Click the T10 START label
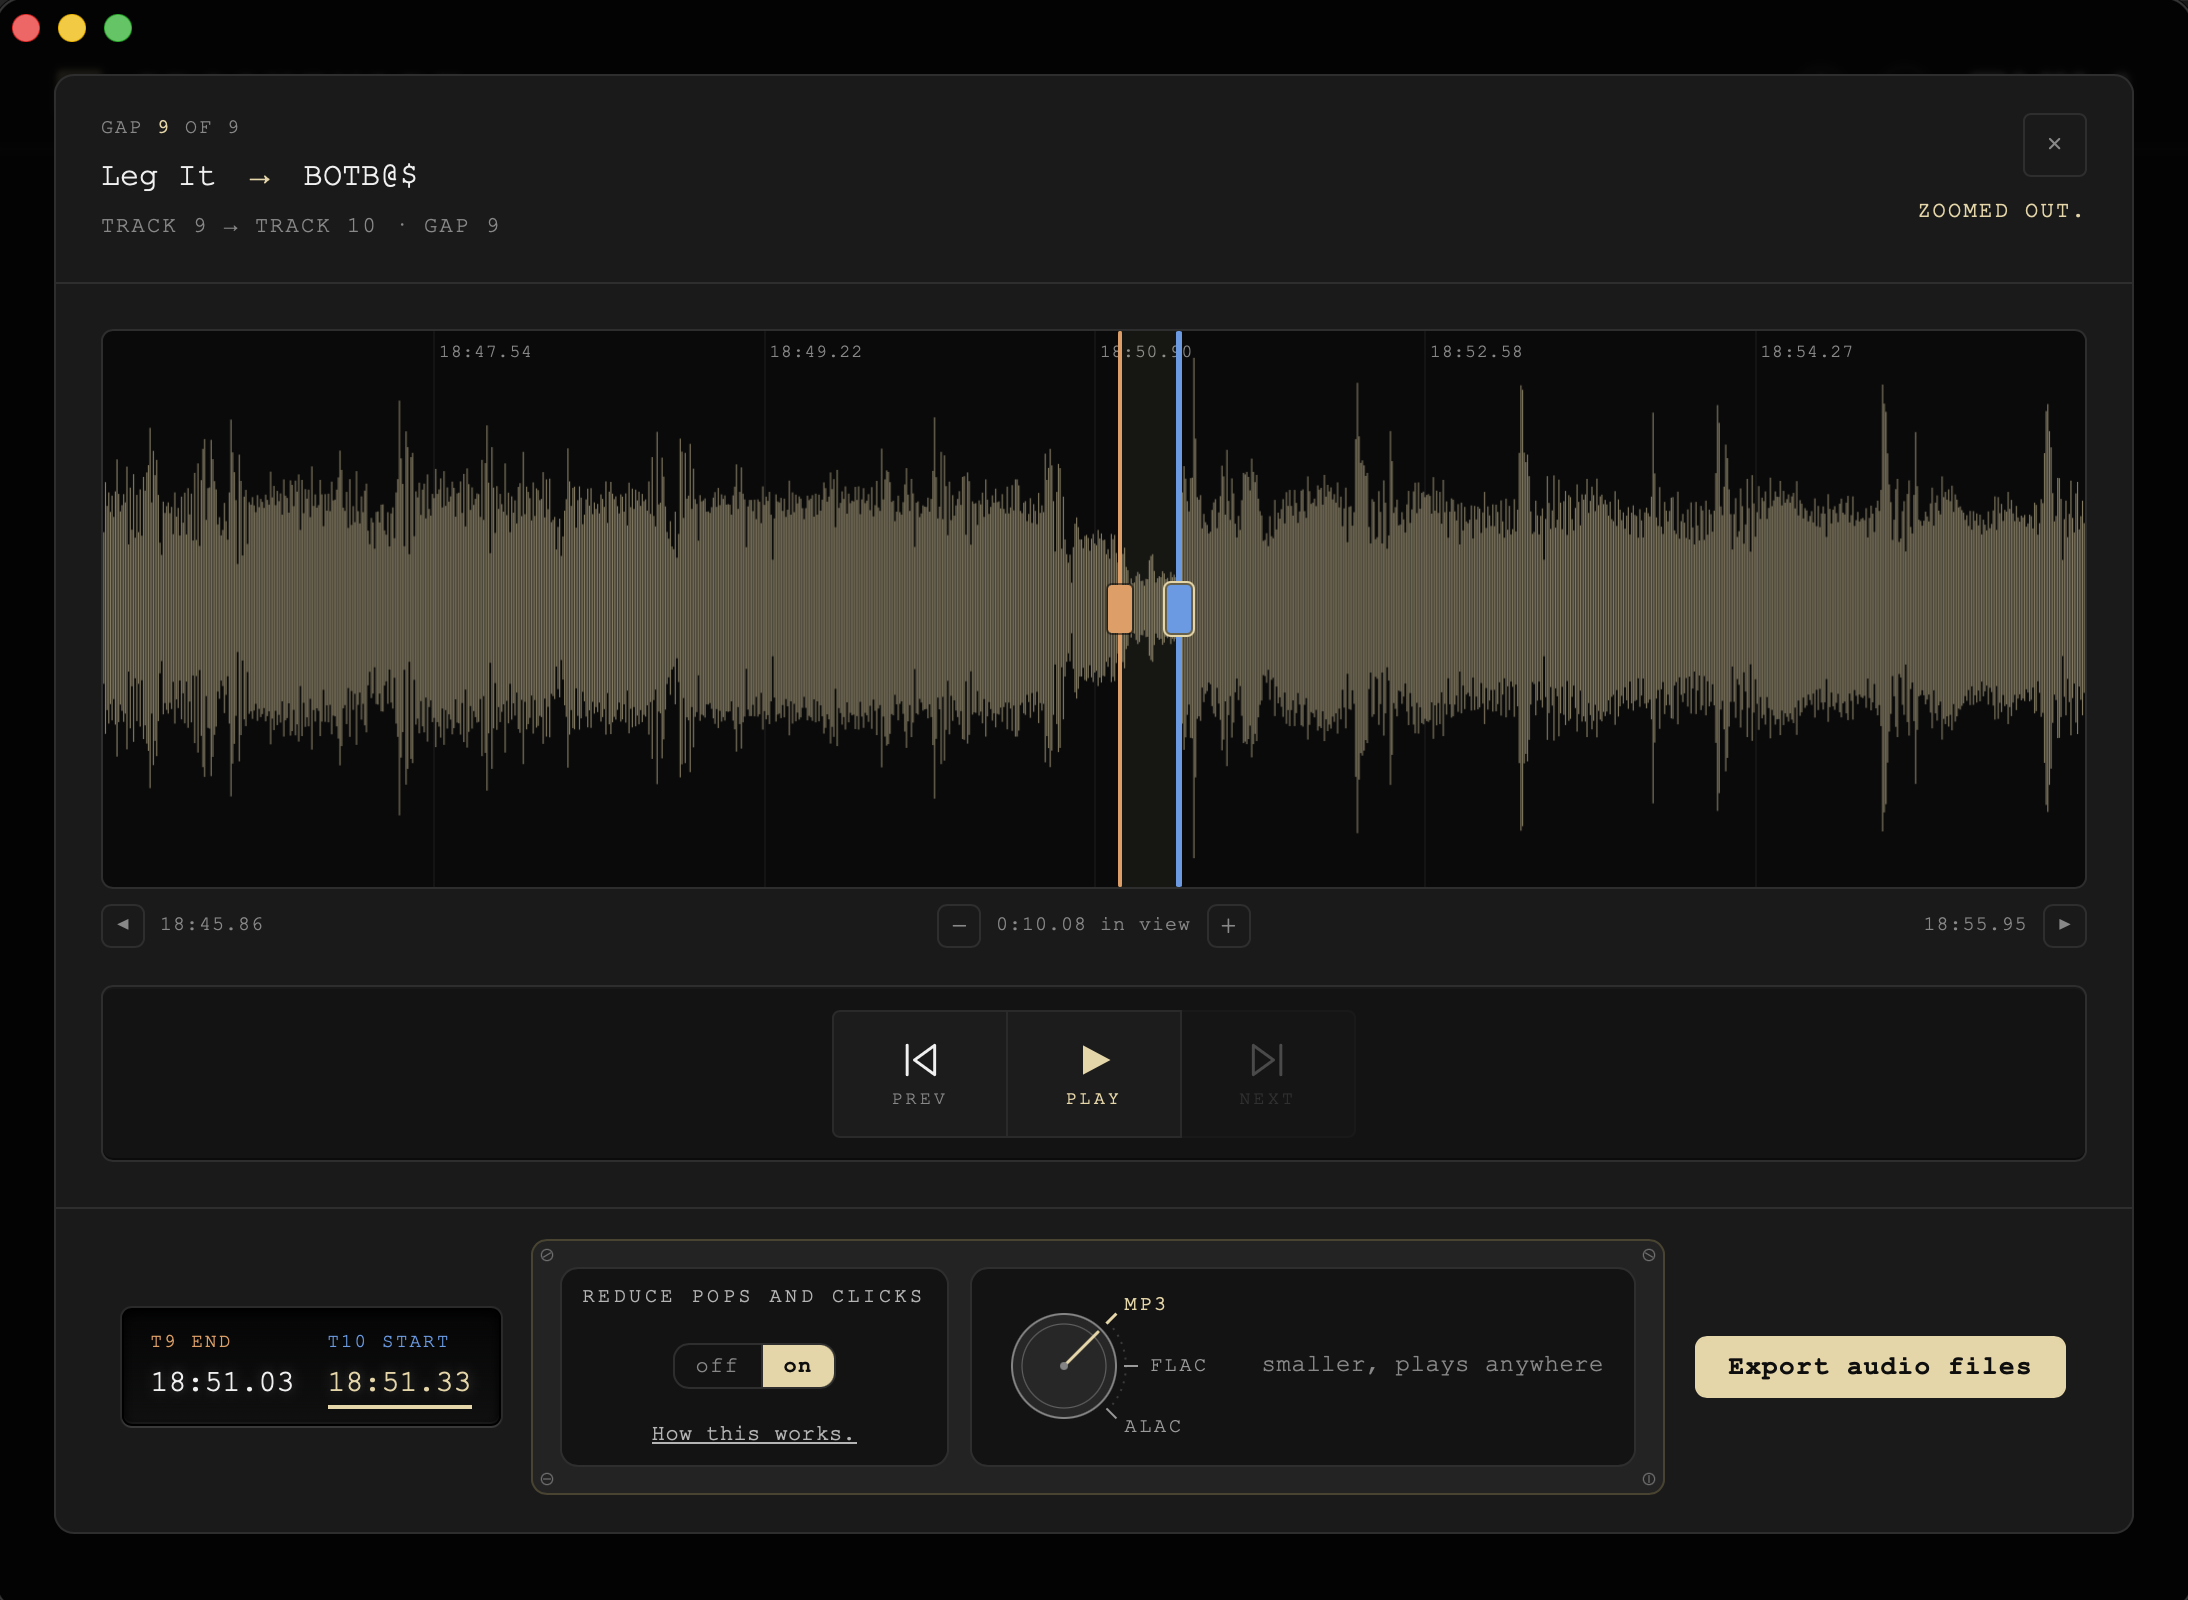The height and width of the screenshot is (1600, 2188). 388,1341
